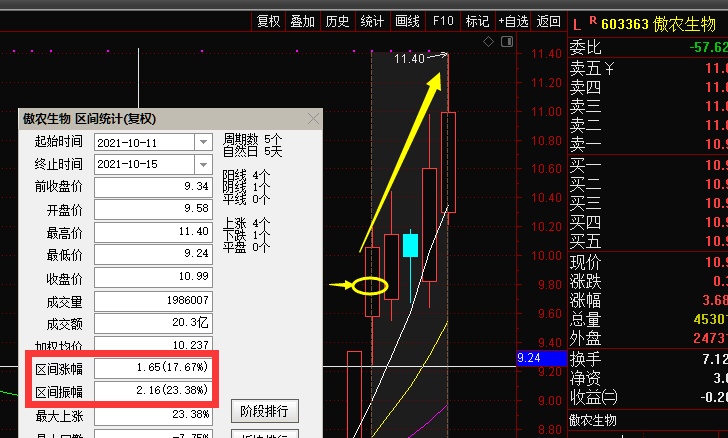
Task: Click the 涨幅 row in quote panel
Action: 648,301
